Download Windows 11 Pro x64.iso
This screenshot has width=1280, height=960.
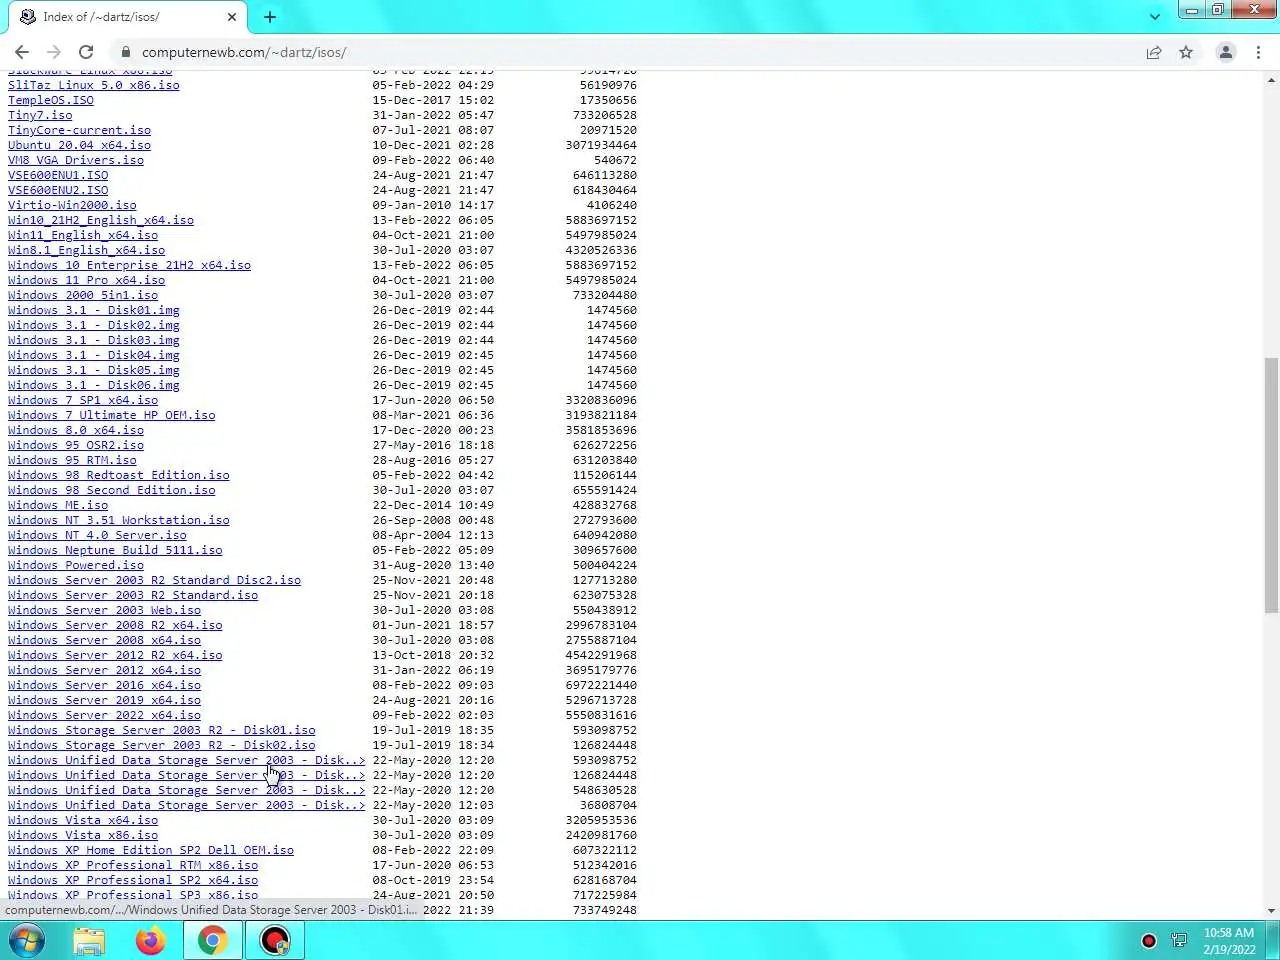(x=87, y=280)
